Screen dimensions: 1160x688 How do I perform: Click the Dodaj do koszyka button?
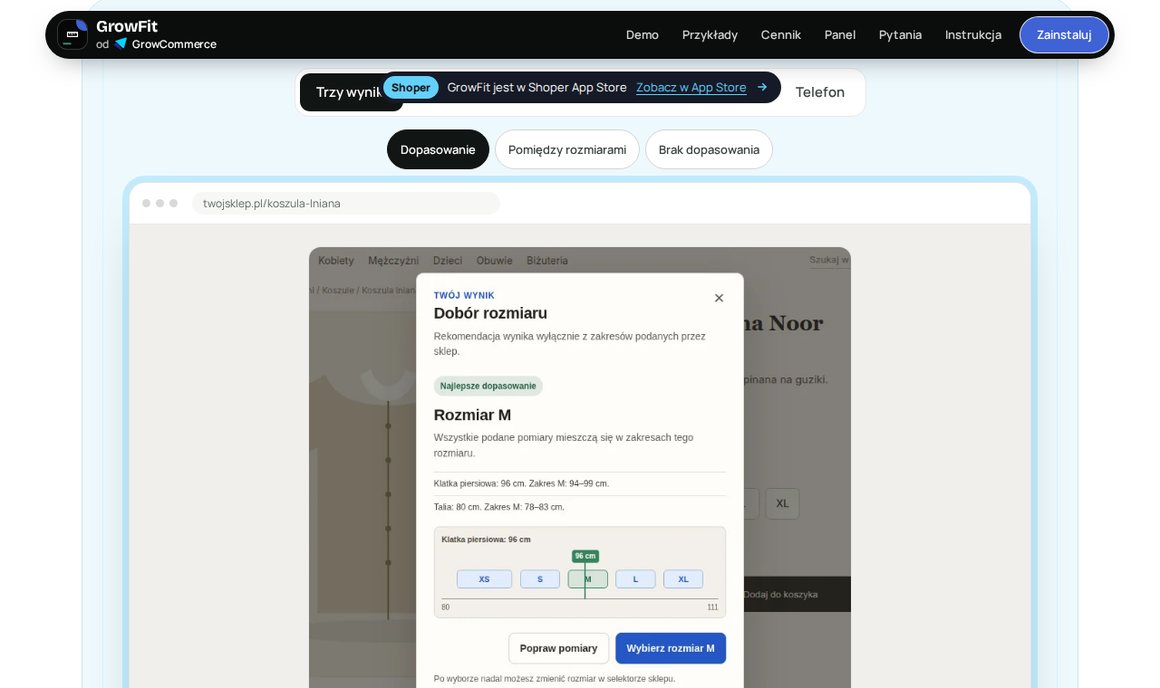[796, 594]
